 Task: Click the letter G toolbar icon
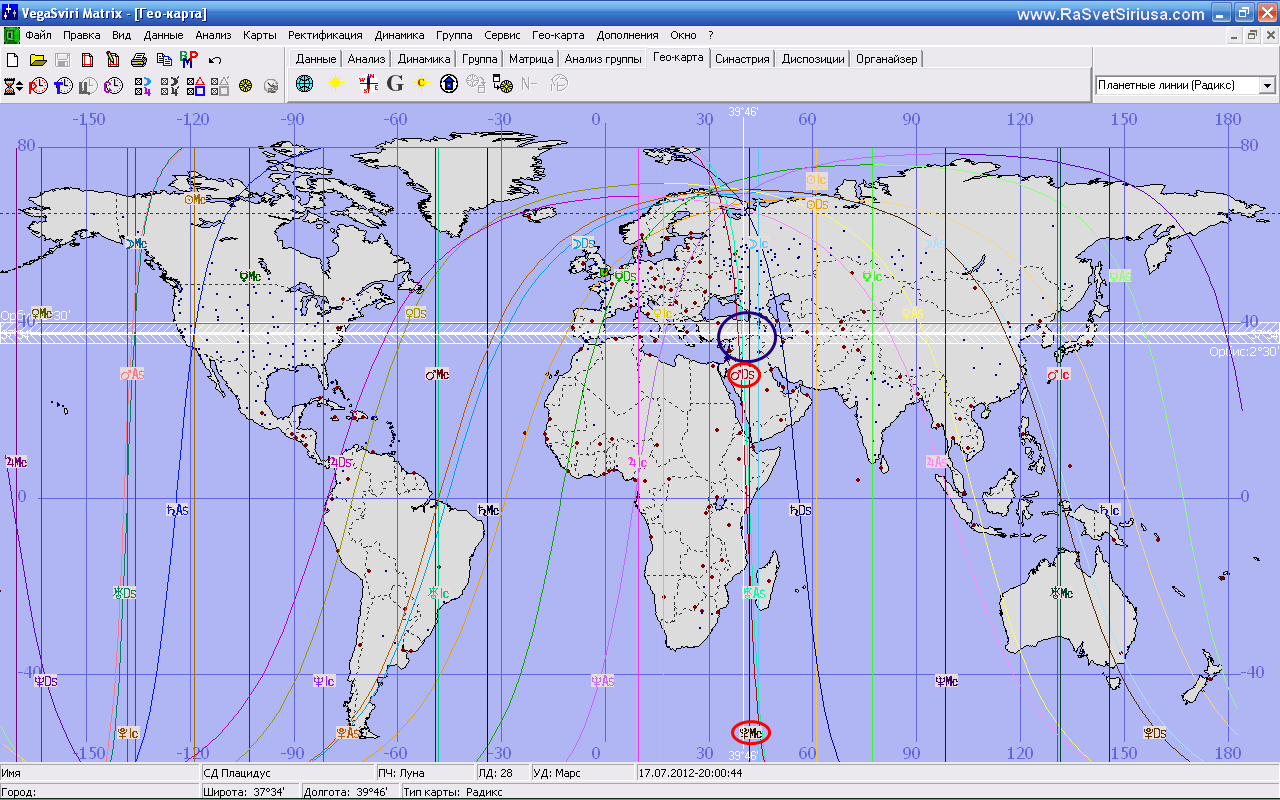pyautogui.click(x=394, y=83)
